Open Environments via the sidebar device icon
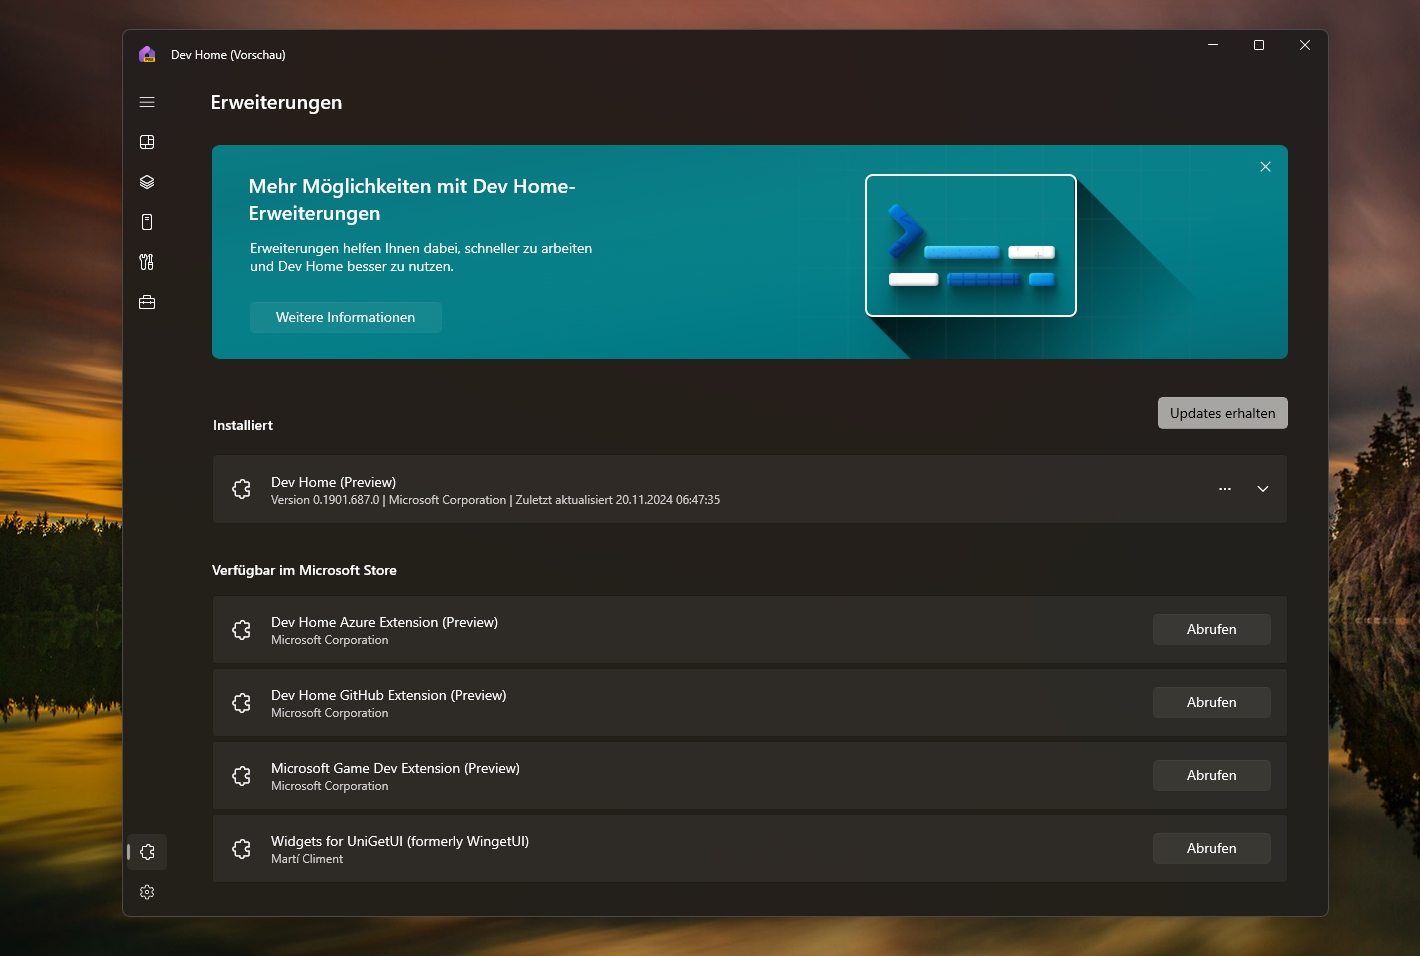This screenshot has width=1420, height=956. coord(147,222)
